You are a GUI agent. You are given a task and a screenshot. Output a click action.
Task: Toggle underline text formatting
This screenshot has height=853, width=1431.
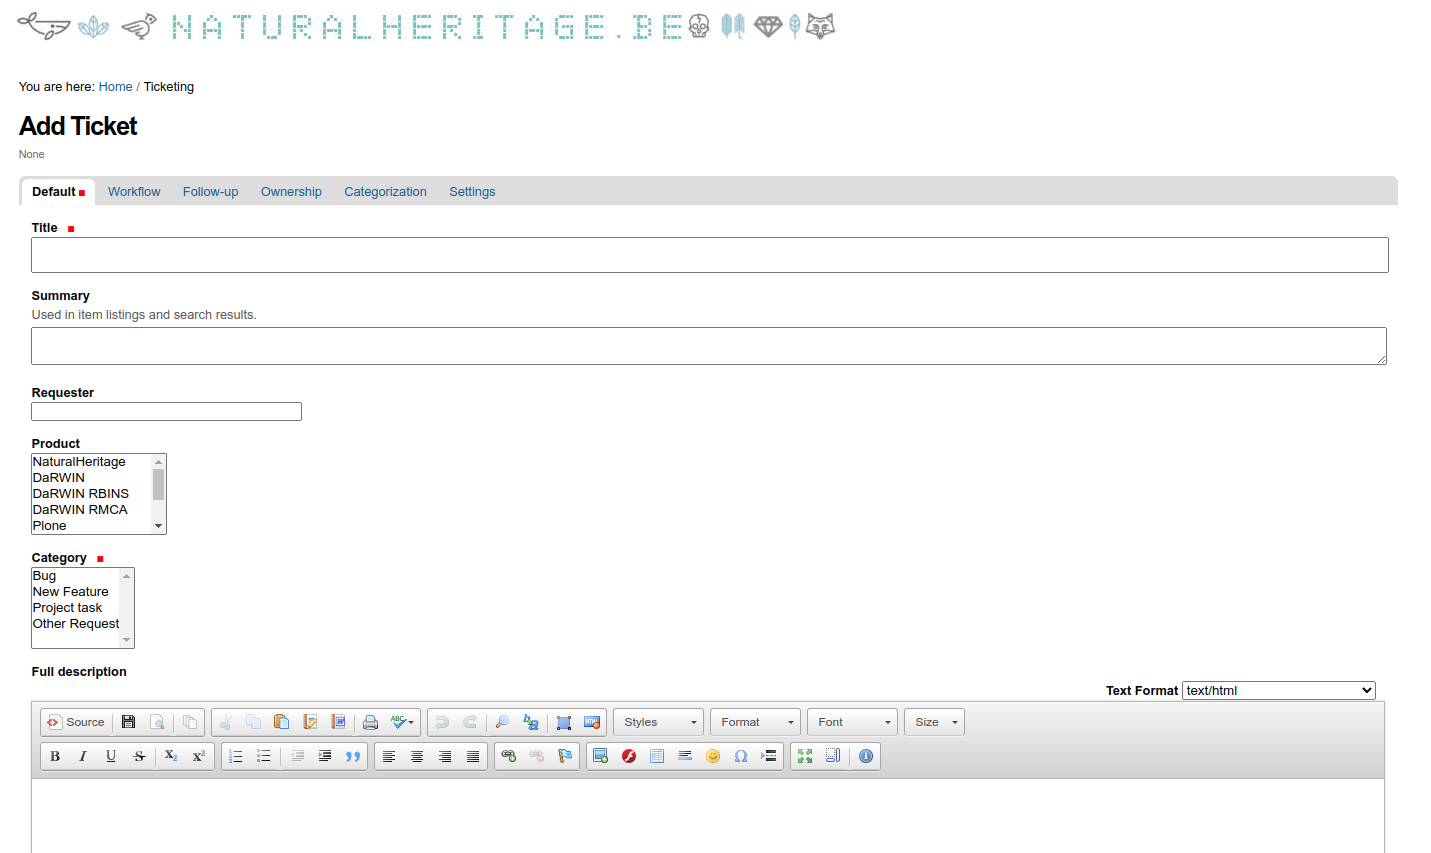[111, 756]
